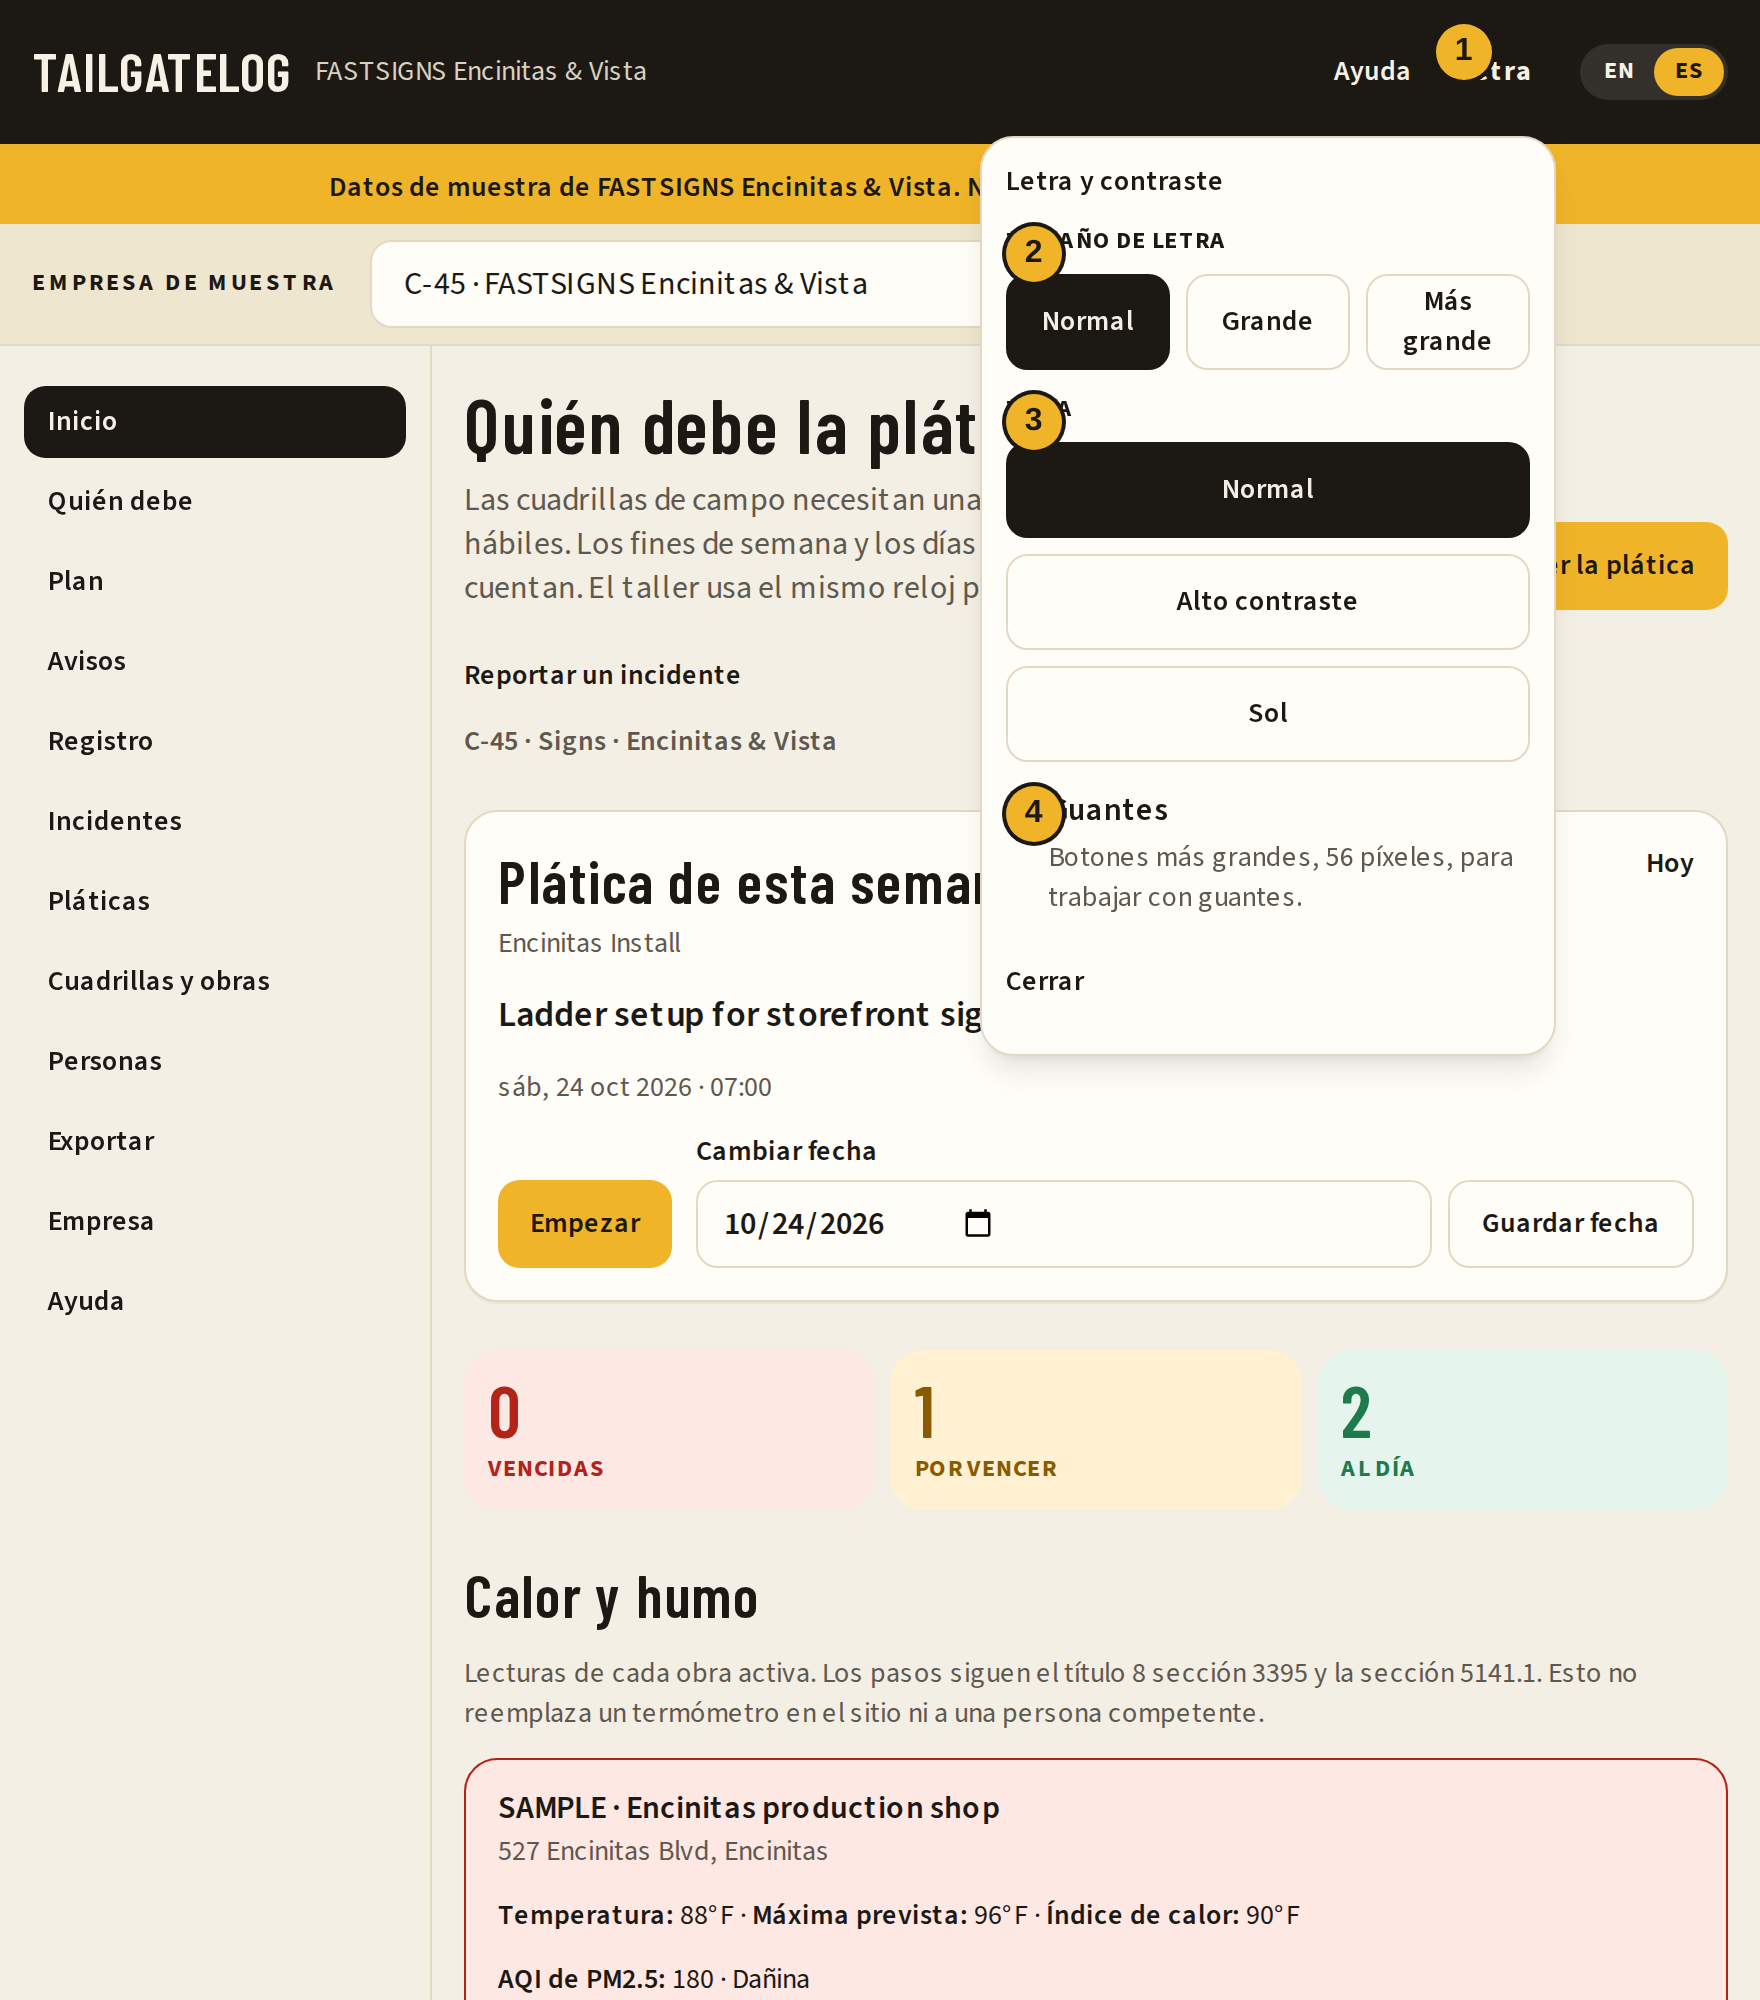Choose the Sol theme
This screenshot has width=1760, height=2000.
click(1267, 713)
